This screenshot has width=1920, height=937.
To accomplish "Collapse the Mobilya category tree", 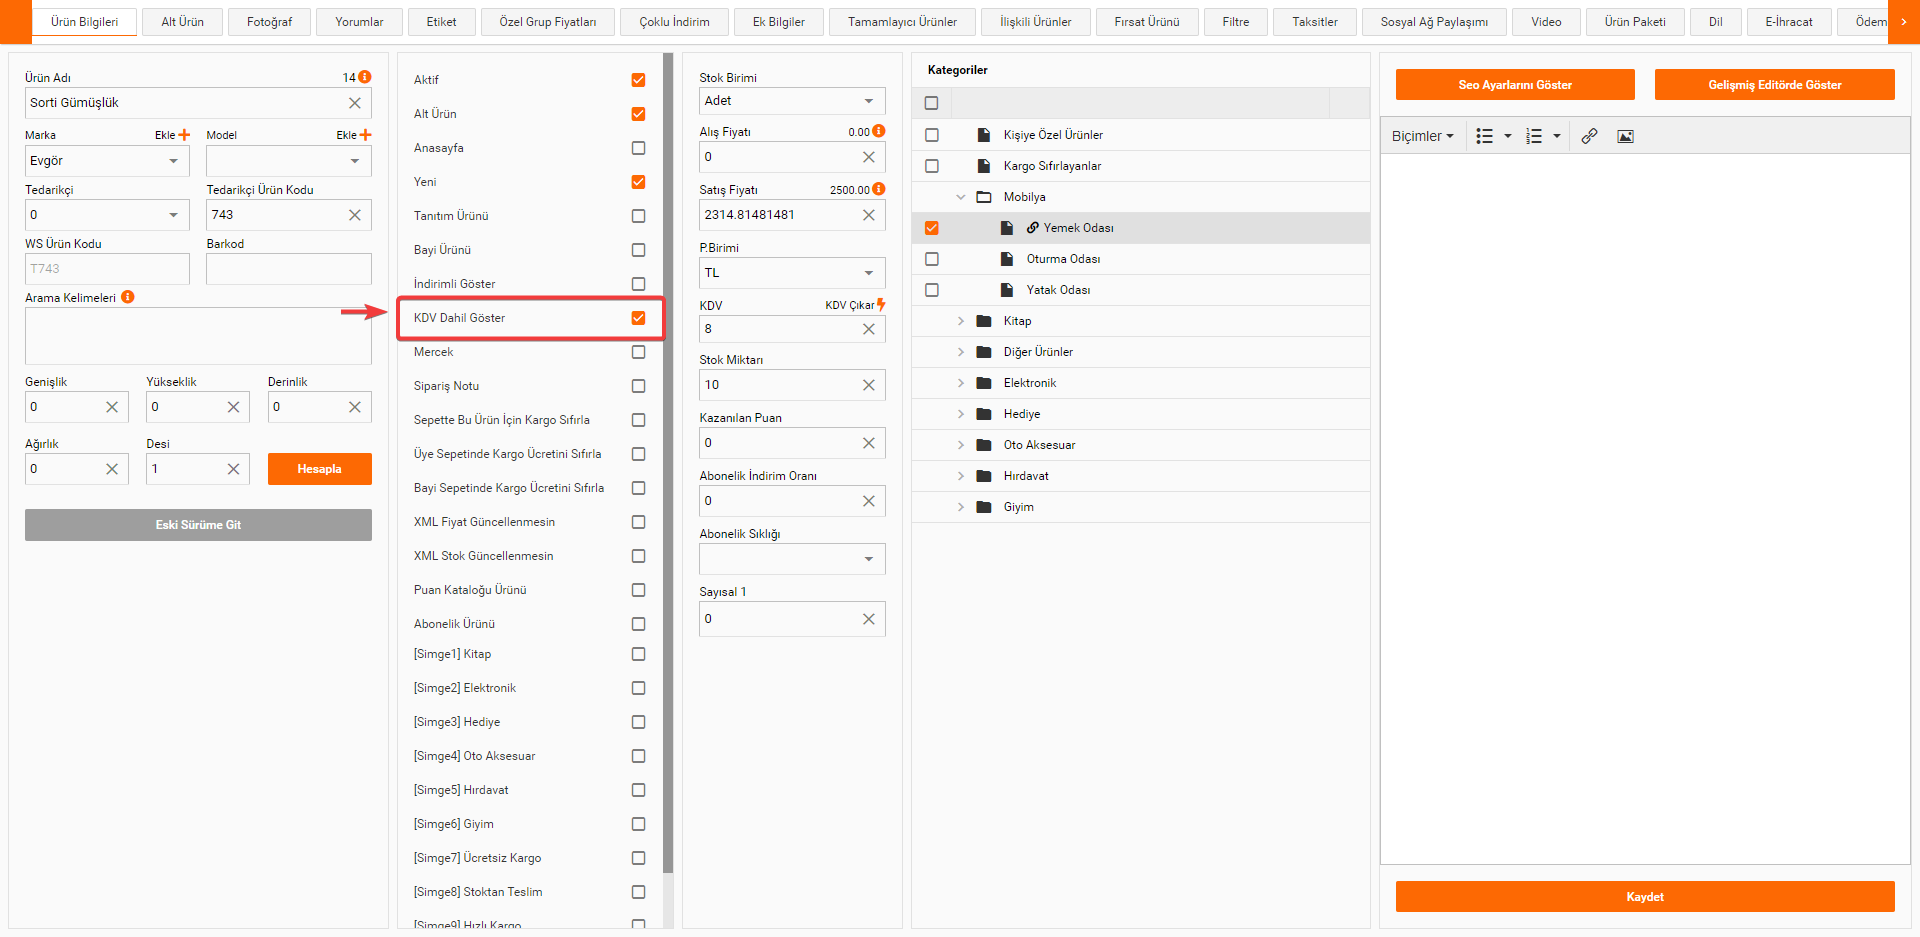I will coord(961,197).
